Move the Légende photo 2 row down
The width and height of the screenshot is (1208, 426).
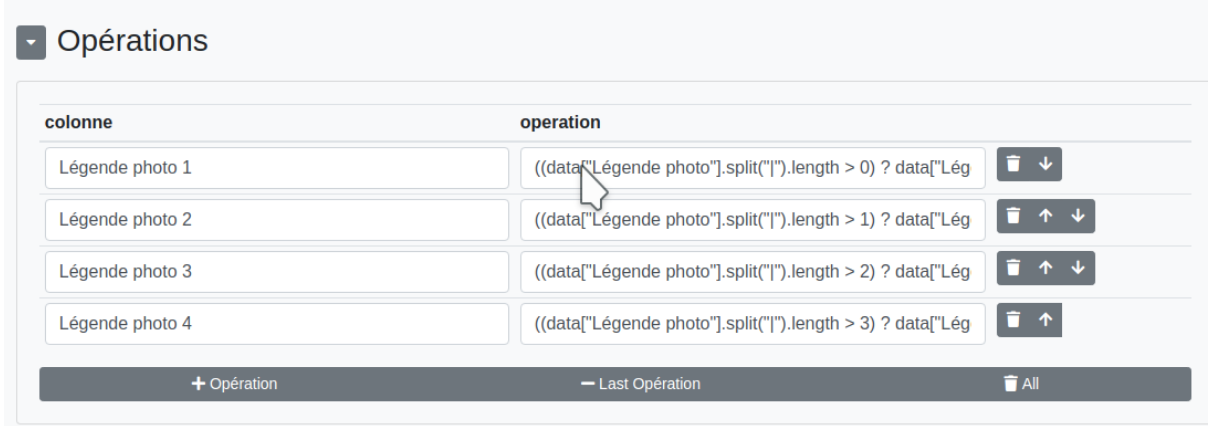(1077, 215)
